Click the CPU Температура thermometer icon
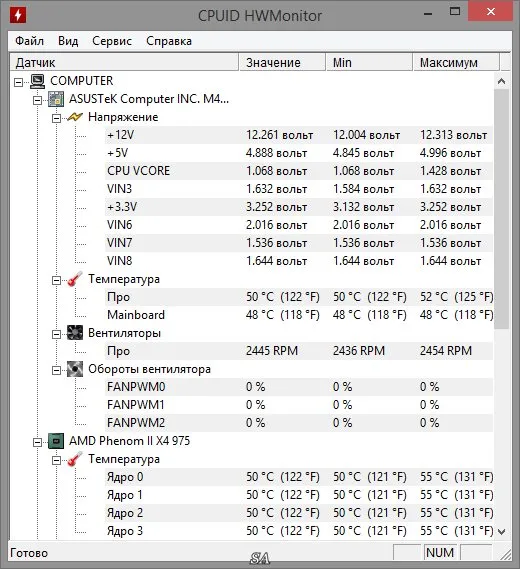Image resolution: width=520 pixels, height=569 pixels. tap(75, 459)
